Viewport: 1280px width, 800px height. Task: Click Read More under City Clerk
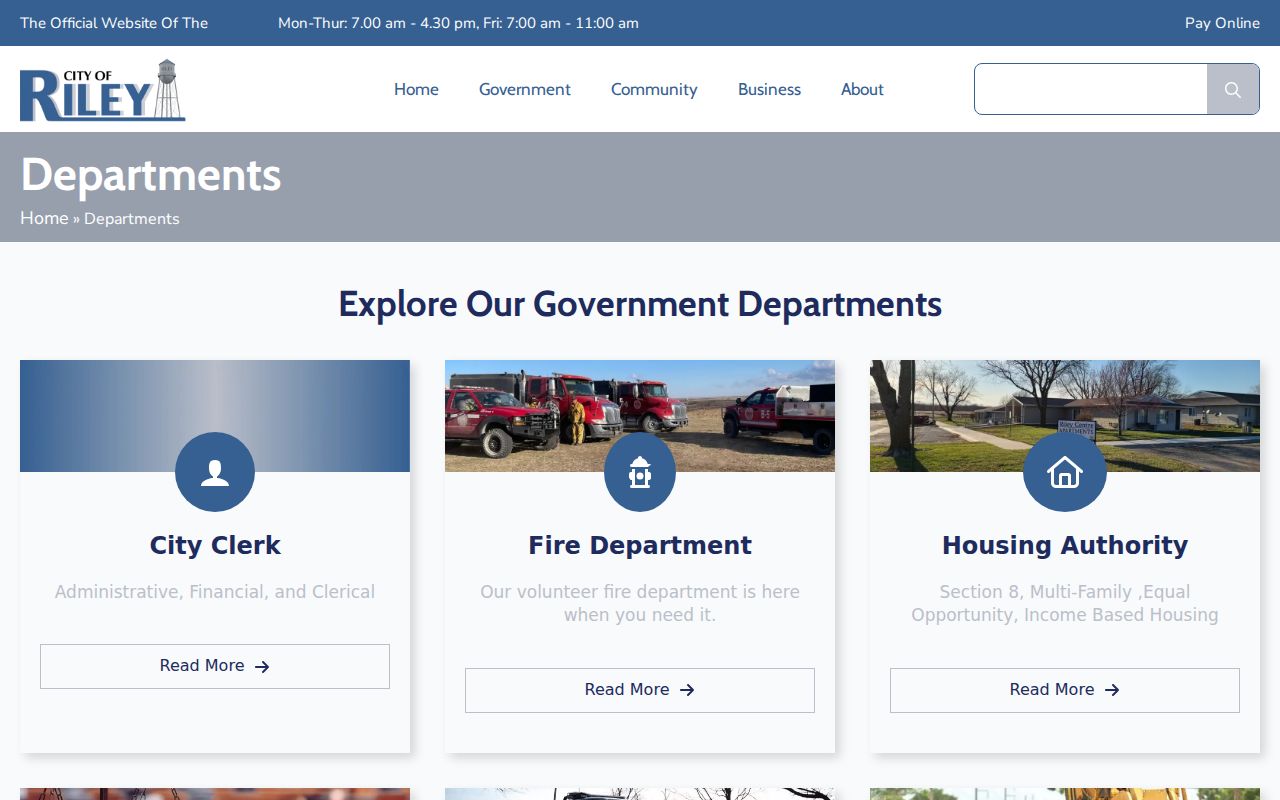pyautogui.click(x=215, y=666)
